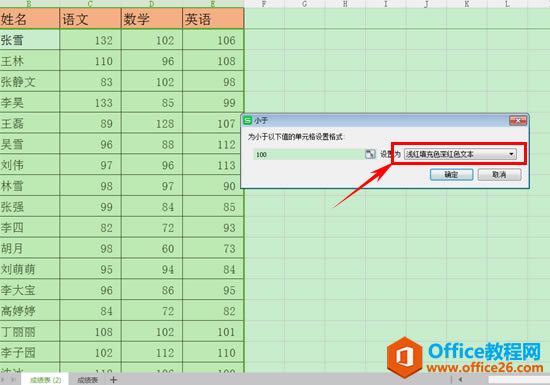Click the 确定 button
This screenshot has width=550, height=385.
[x=451, y=174]
